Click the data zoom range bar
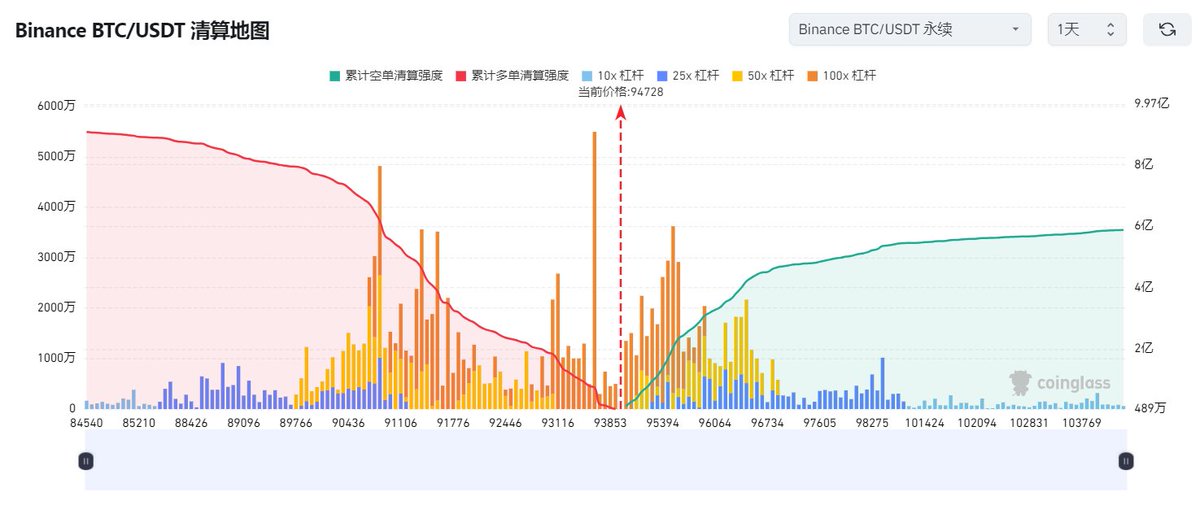This screenshot has height=505, width=1200. [606, 461]
